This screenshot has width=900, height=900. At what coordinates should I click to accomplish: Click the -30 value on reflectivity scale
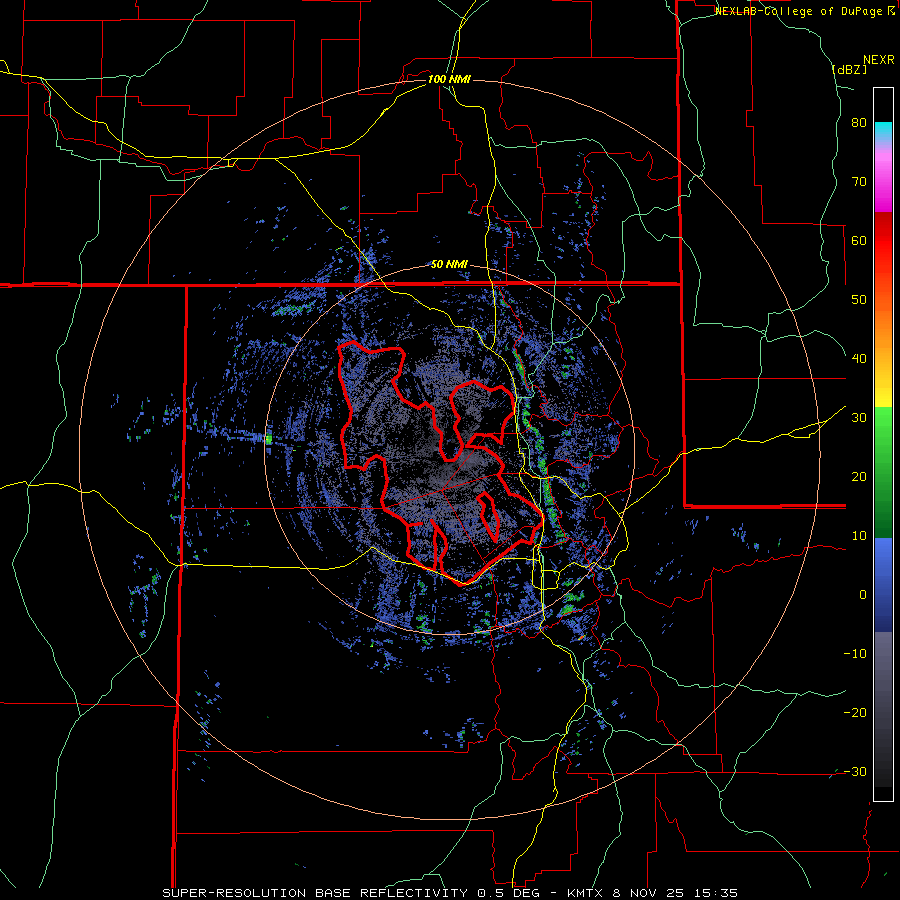pos(855,771)
